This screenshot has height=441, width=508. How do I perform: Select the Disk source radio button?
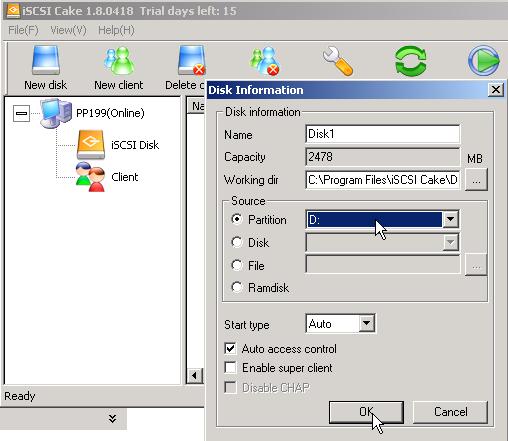click(x=237, y=242)
